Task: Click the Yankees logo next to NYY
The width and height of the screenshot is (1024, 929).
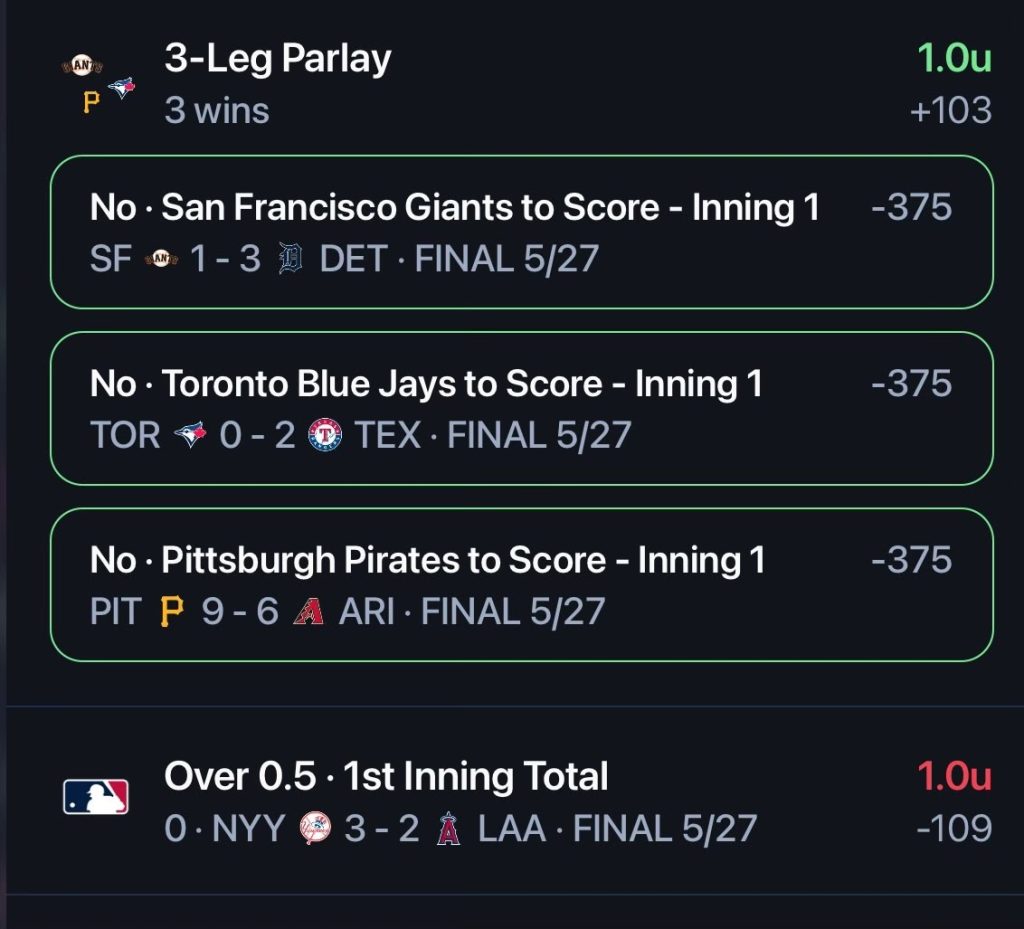Action: (x=315, y=828)
